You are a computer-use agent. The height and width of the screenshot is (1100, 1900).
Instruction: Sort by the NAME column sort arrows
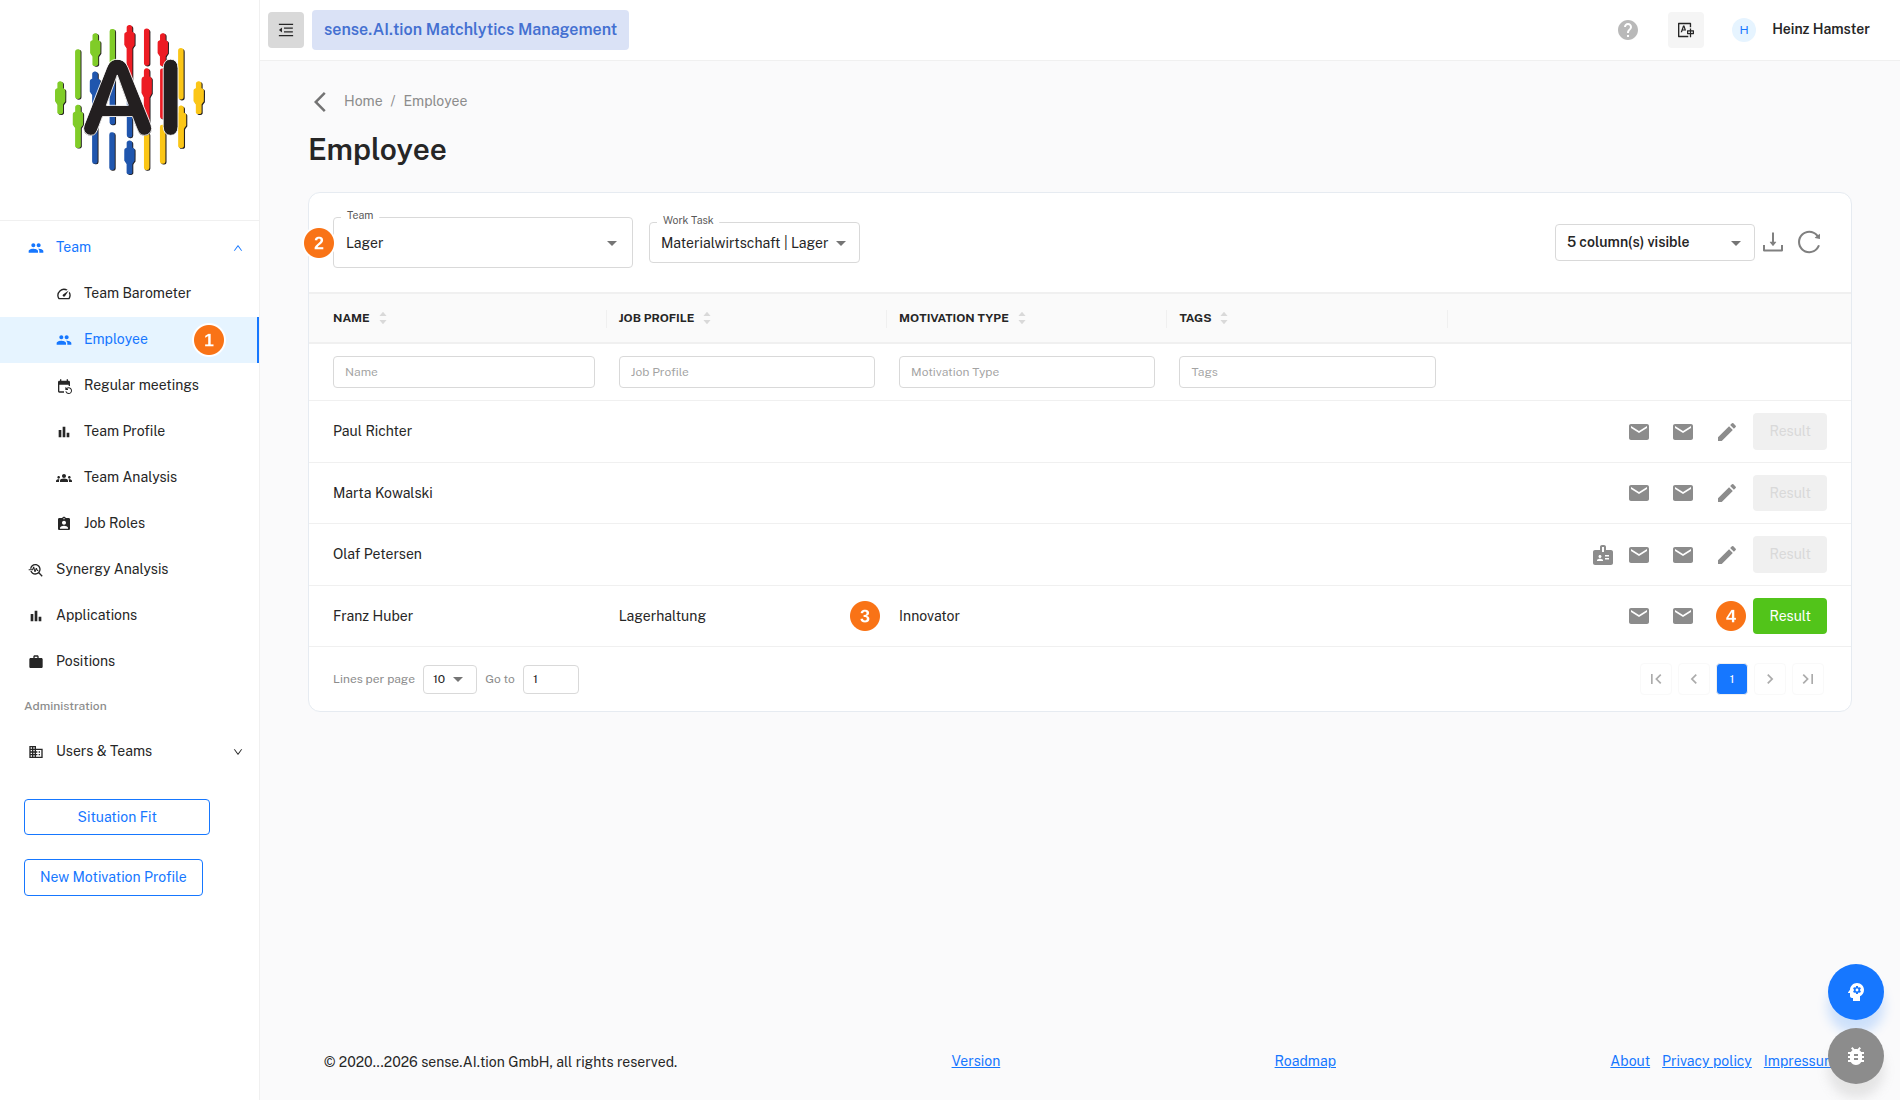tap(383, 318)
